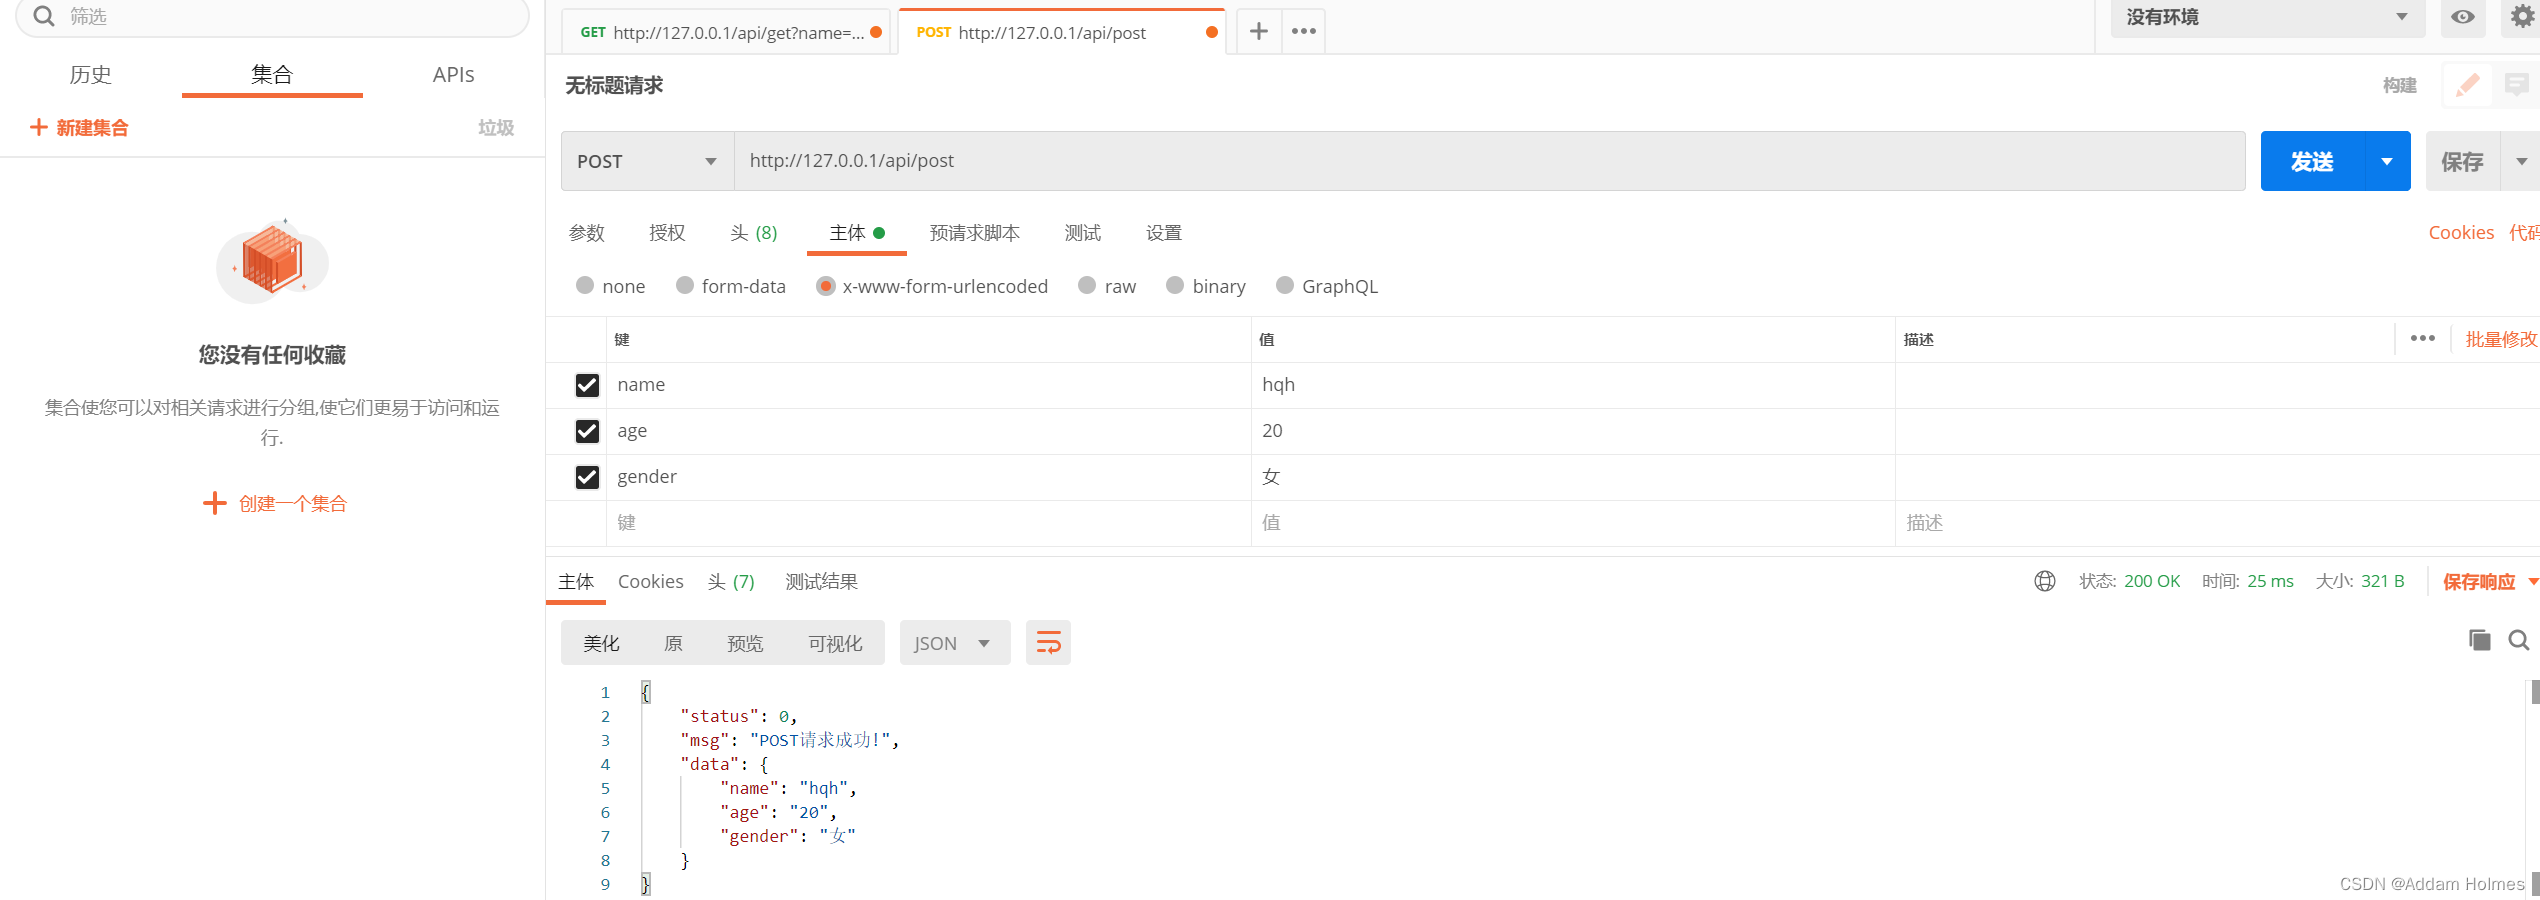Search the response body with magnifier icon

(x=2519, y=640)
